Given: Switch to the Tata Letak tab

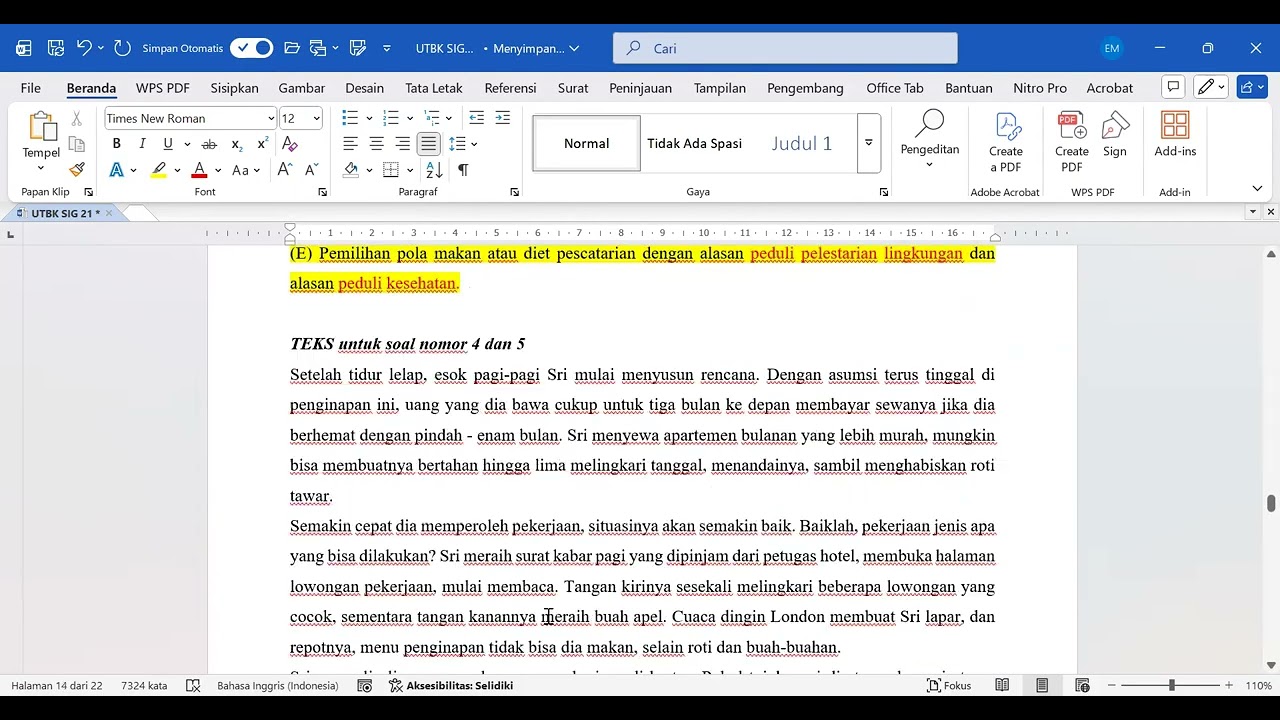Looking at the screenshot, I should 434,88.
